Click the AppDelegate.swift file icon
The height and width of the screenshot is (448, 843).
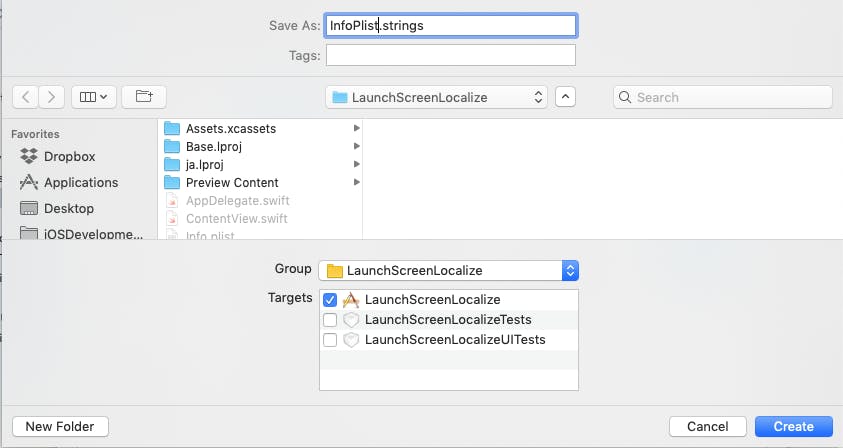[x=172, y=201]
